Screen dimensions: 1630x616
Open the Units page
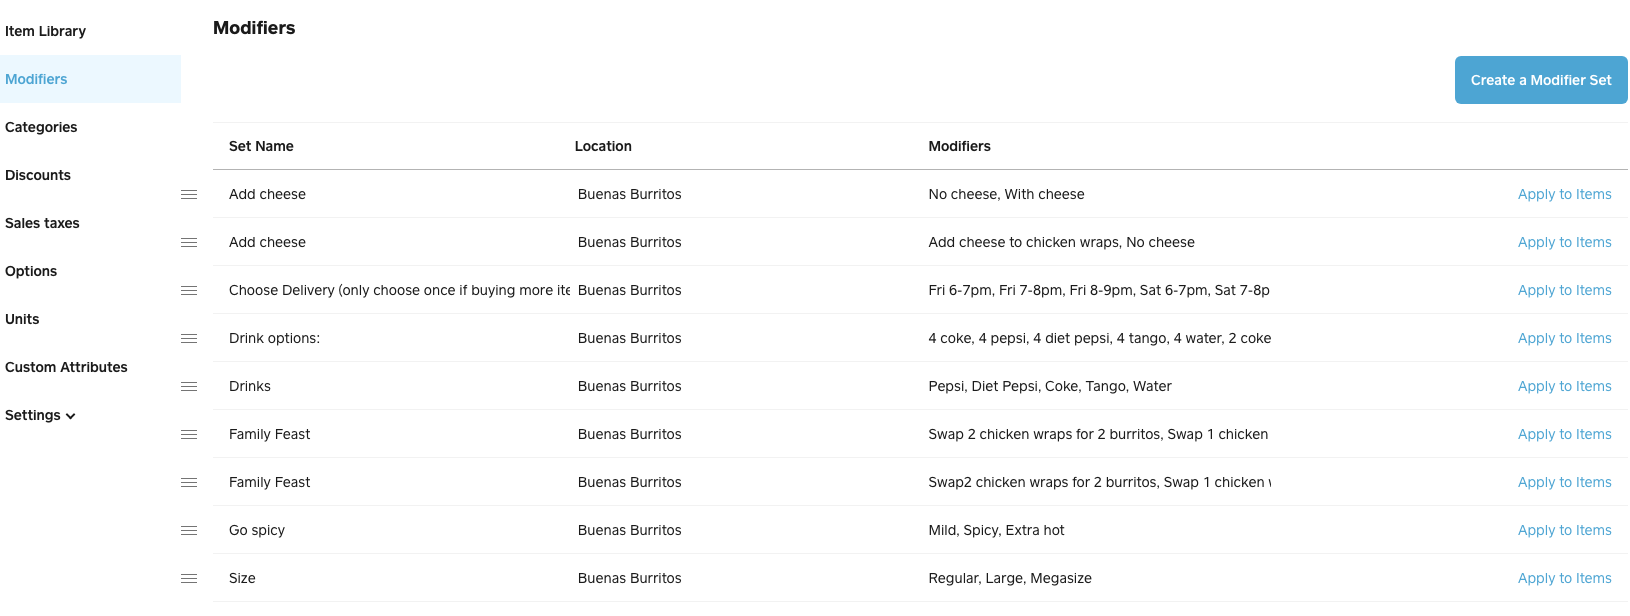pos(22,319)
